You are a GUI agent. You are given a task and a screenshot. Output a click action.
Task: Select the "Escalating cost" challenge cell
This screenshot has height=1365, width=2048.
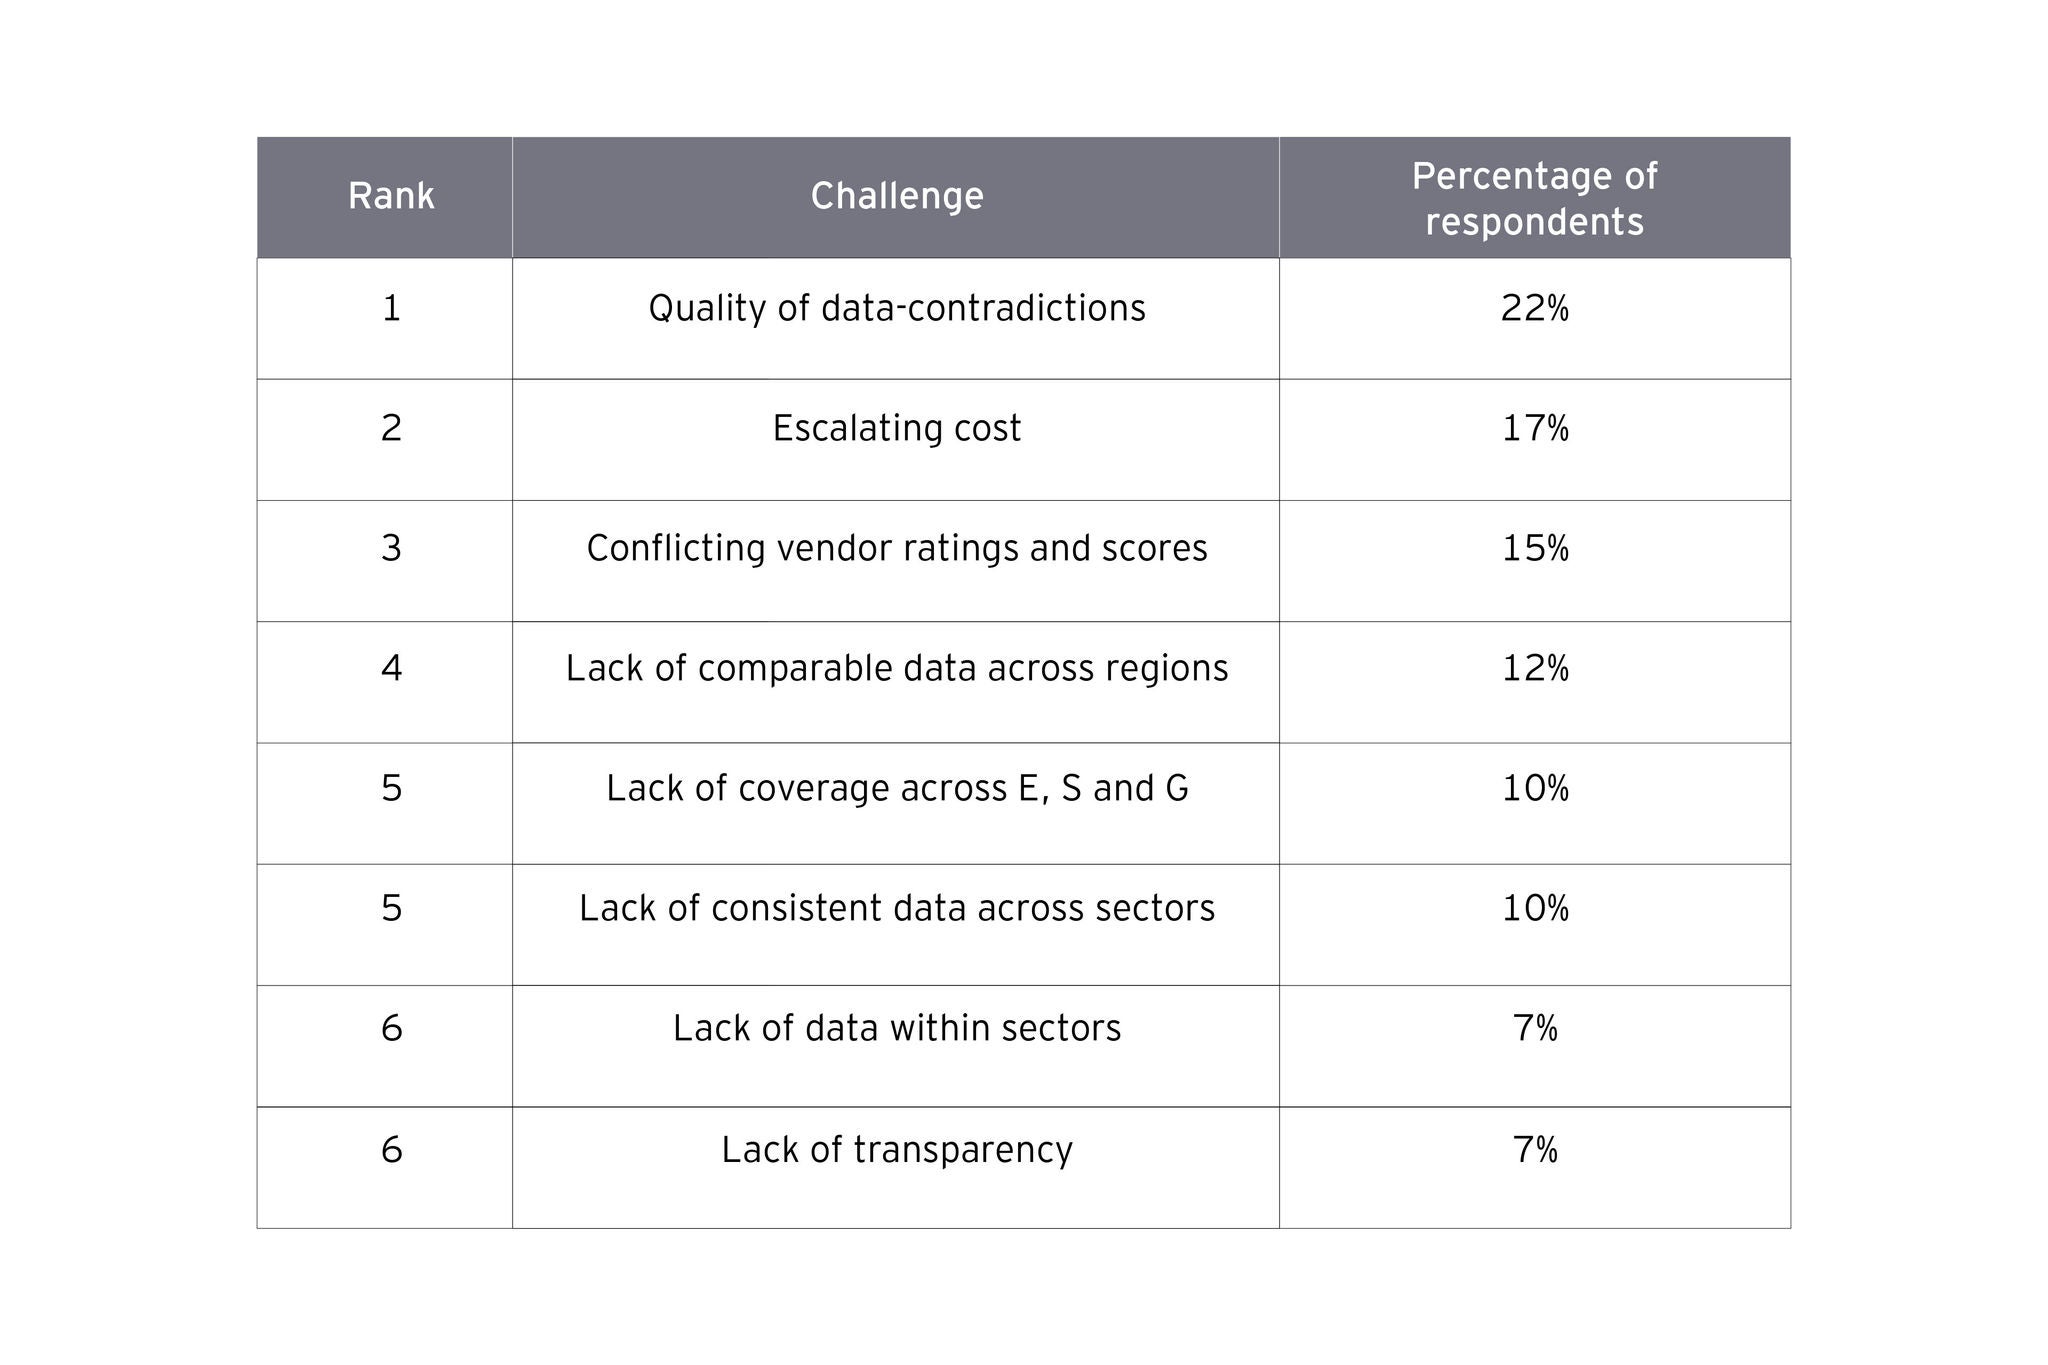click(896, 428)
